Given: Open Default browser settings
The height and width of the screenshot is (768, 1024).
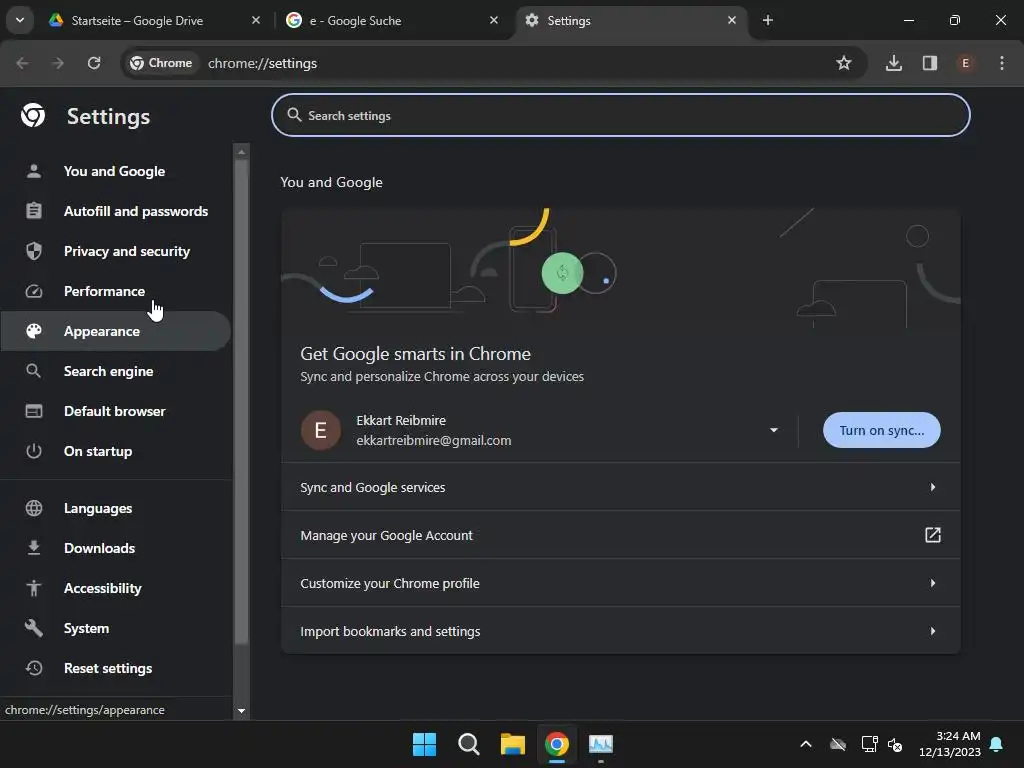Looking at the screenshot, I should point(115,411).
